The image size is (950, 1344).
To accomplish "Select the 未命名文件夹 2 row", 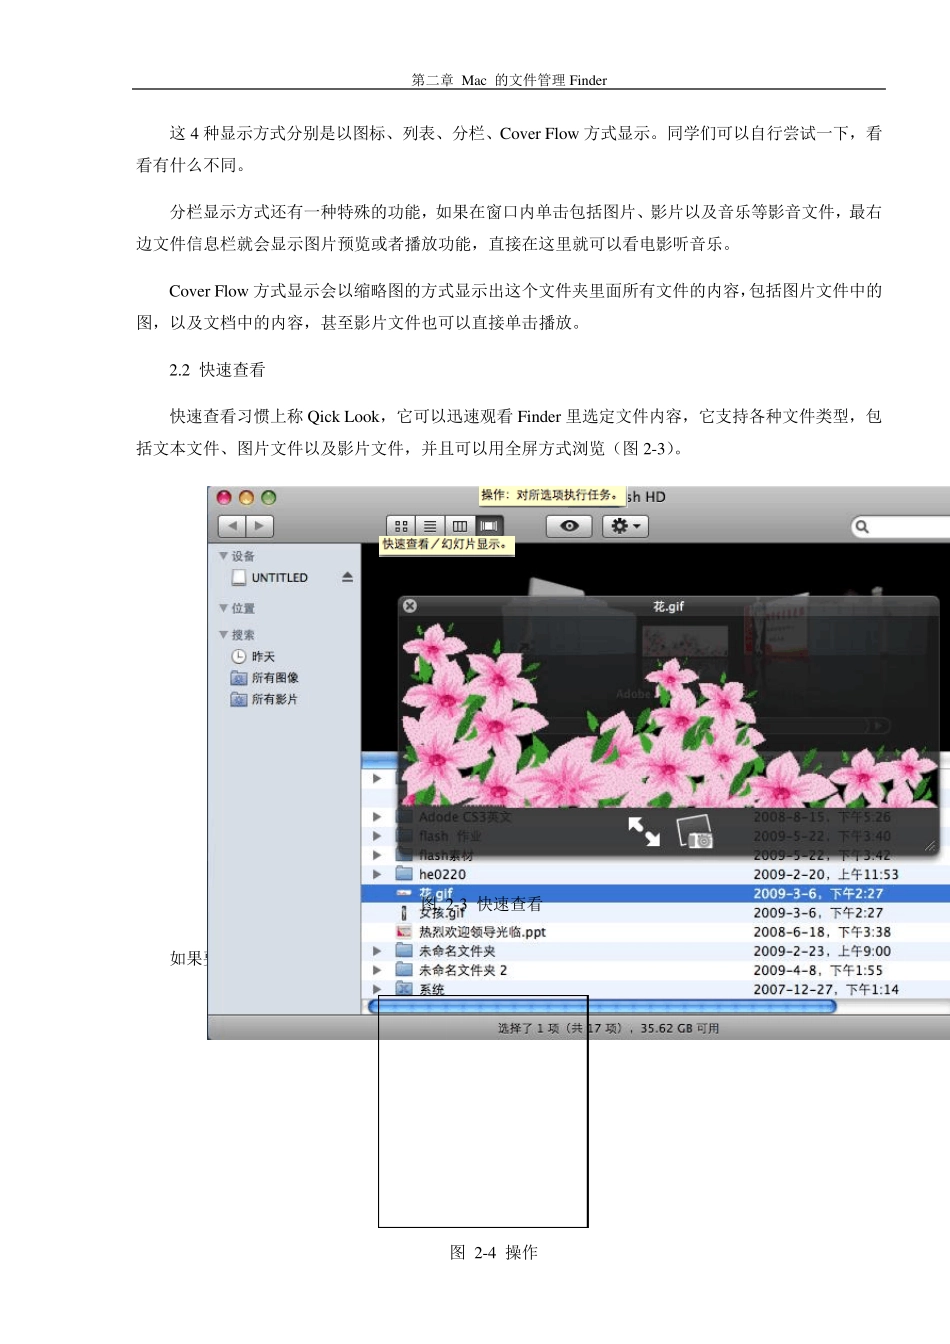I will tap(656, 970).
